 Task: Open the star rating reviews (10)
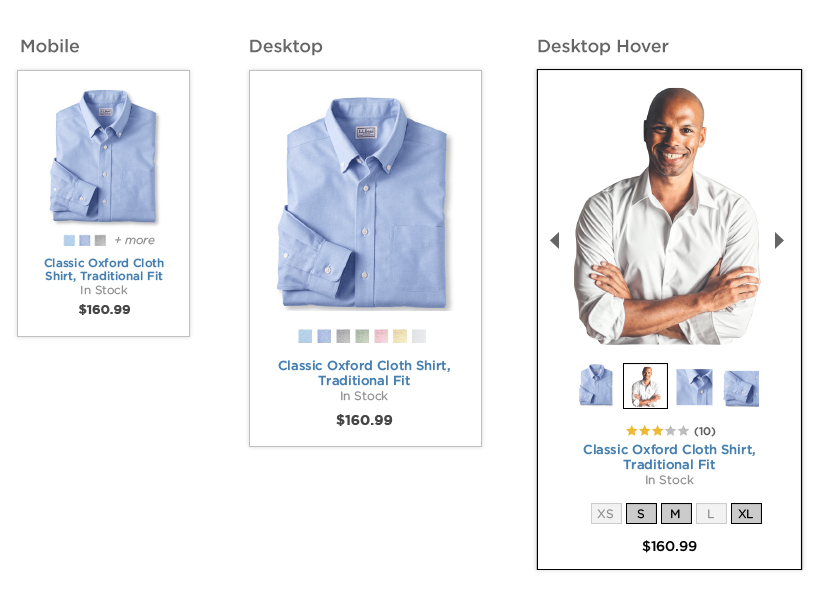[670, 431]
